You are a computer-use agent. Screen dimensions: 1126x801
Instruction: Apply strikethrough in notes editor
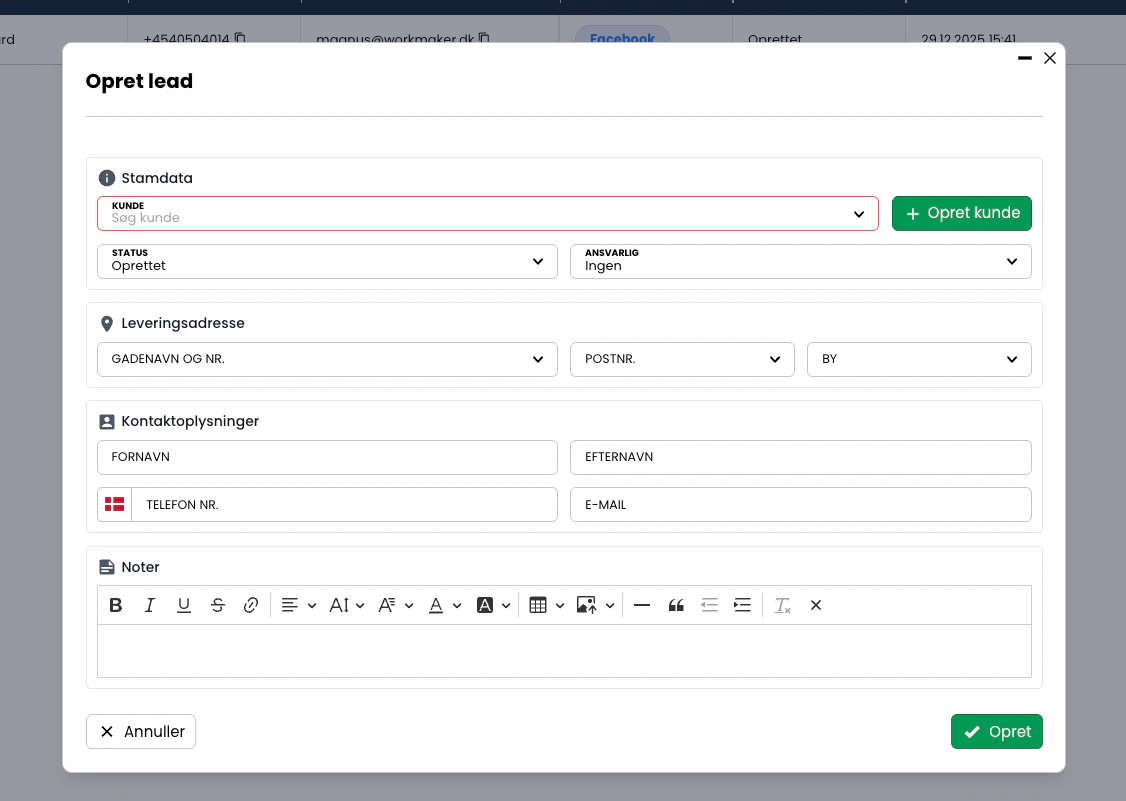[218, 606]
